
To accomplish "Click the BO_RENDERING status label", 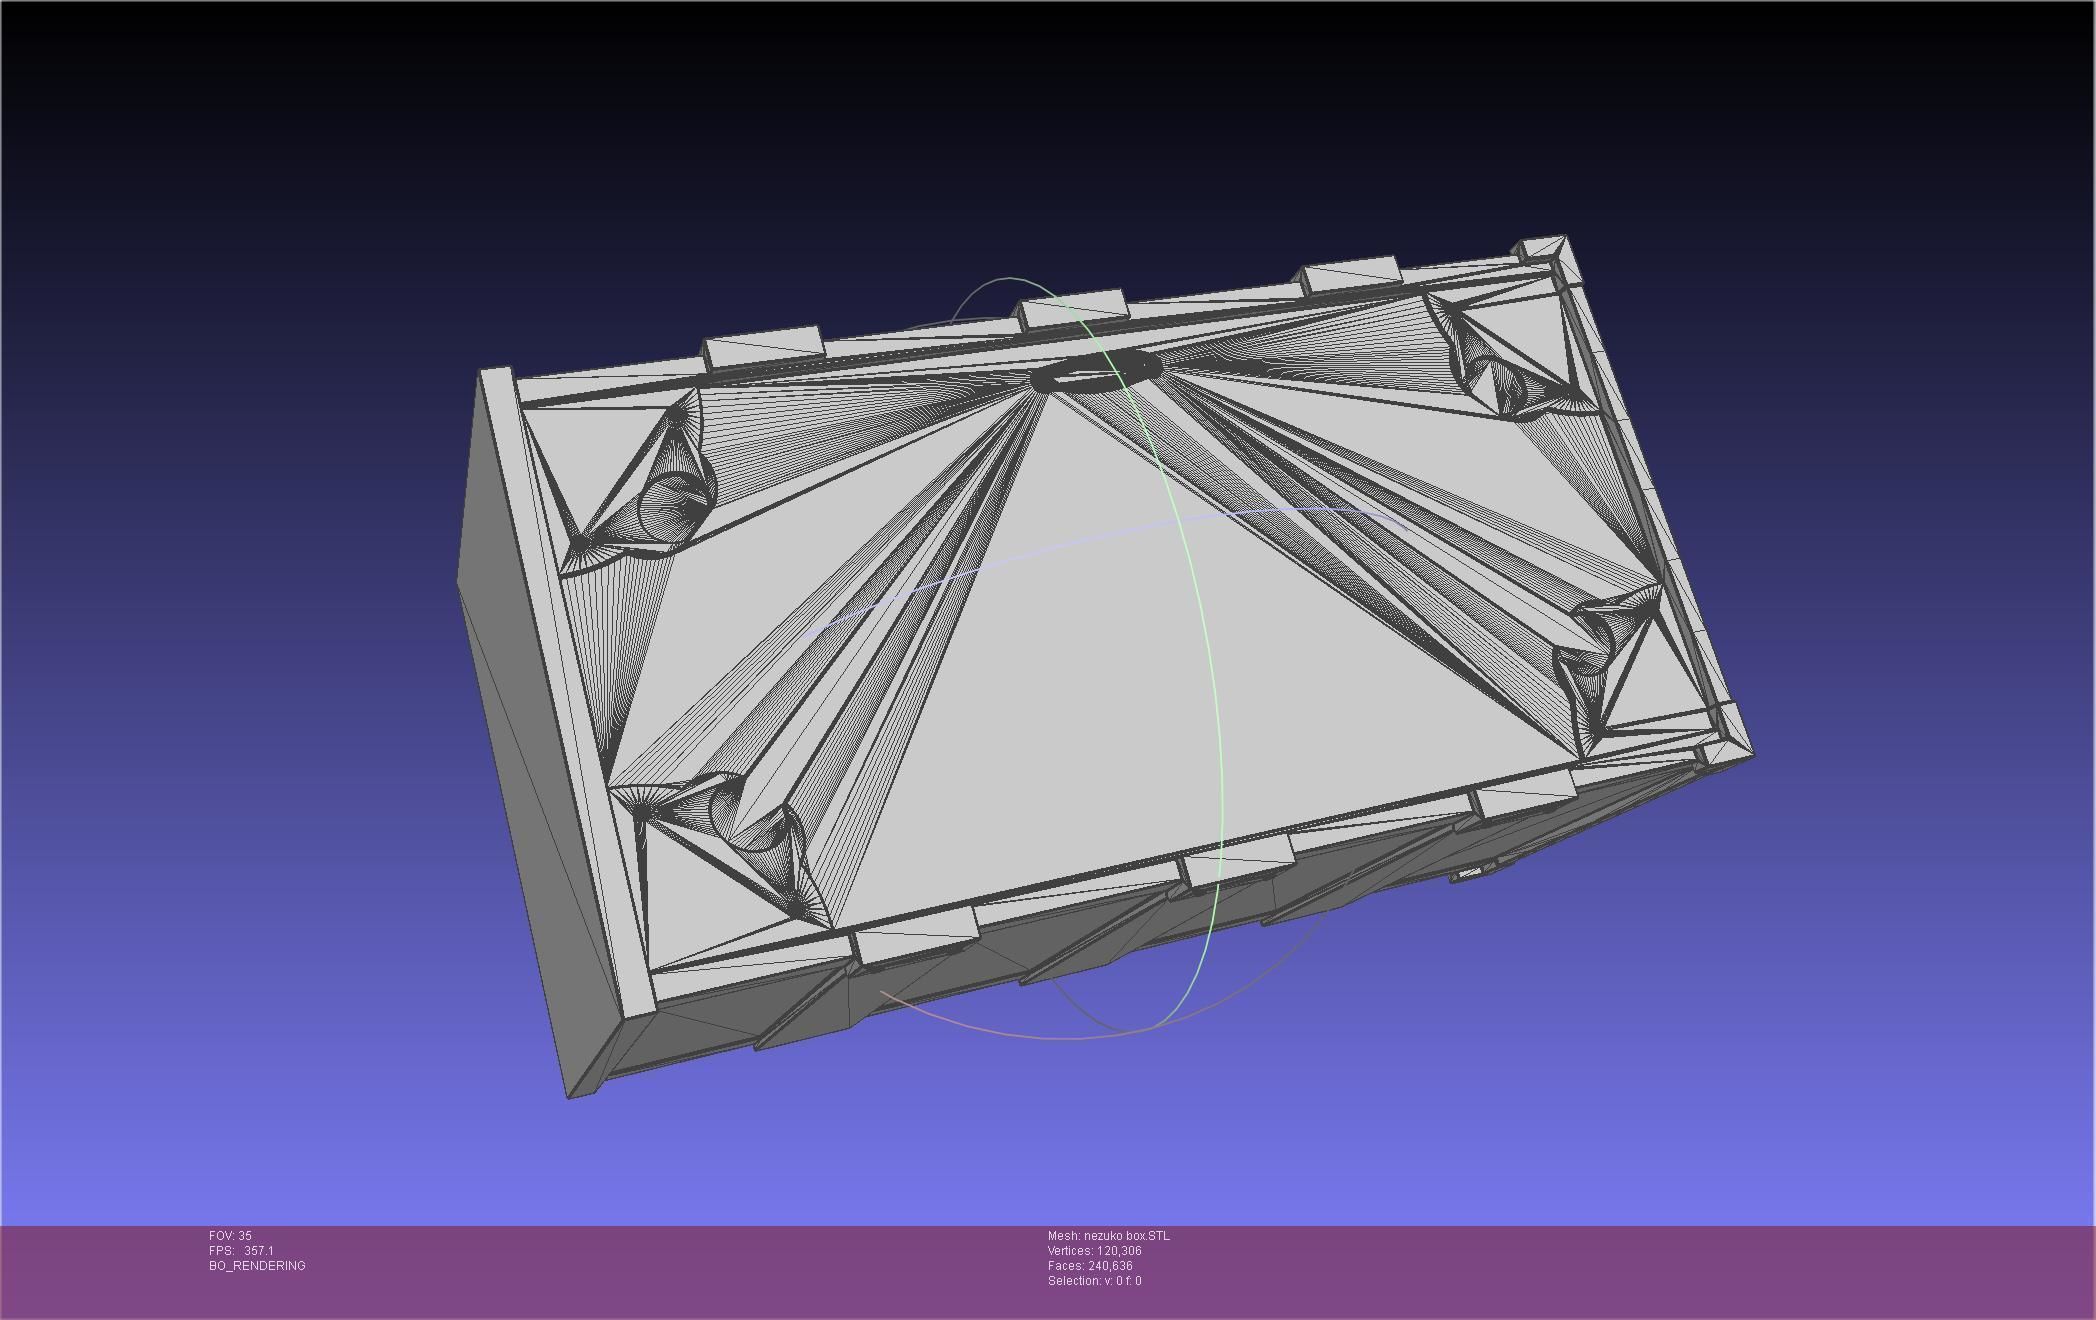I will [x=257, y=1266].
